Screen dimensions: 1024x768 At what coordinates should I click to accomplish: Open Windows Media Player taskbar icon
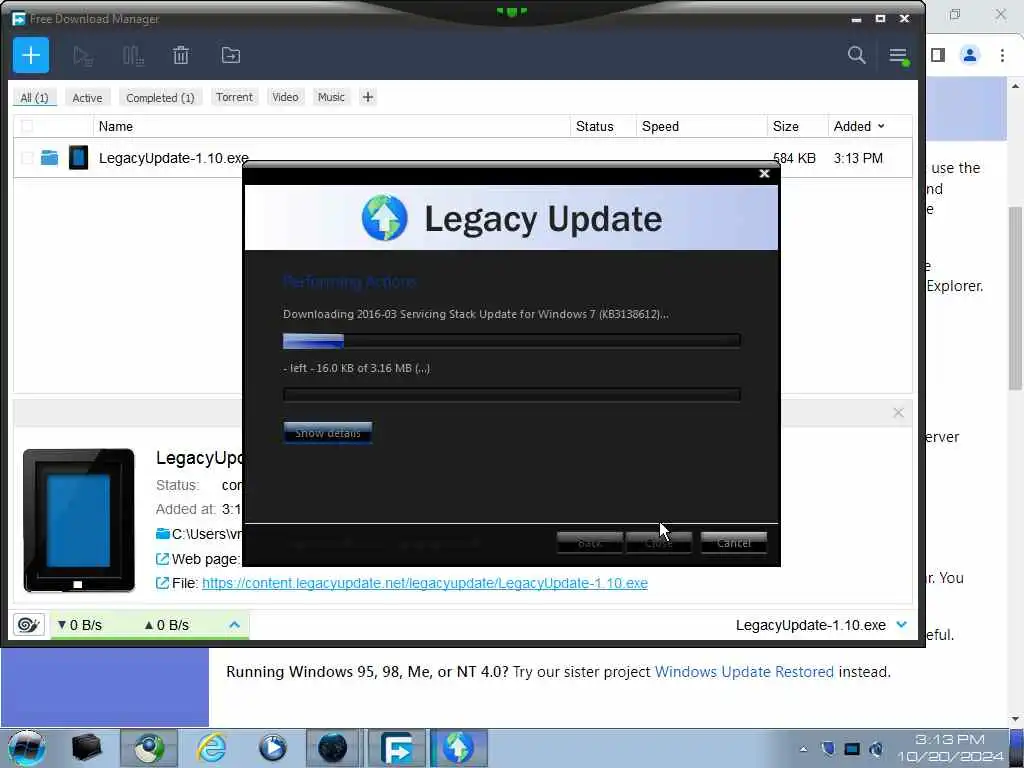point(272,748)
